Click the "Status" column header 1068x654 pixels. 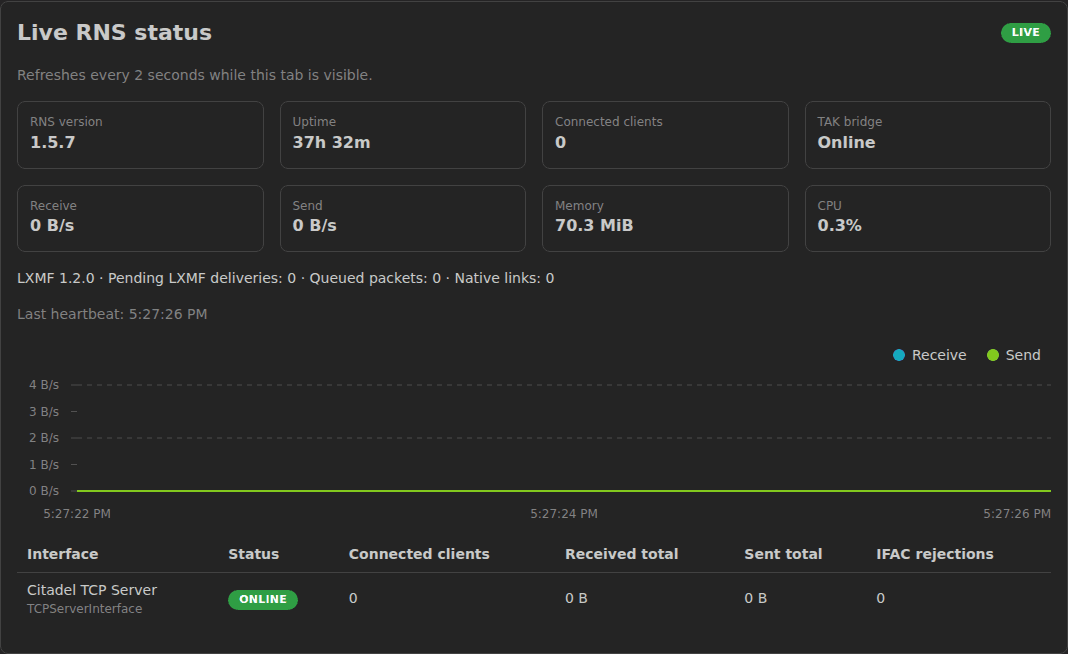[x=253, y=554]
